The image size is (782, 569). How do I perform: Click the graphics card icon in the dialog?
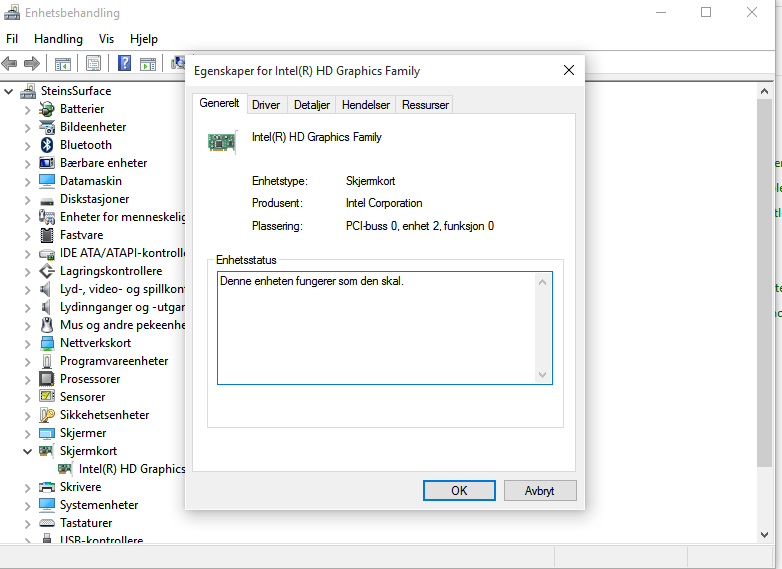click(222, 142)
